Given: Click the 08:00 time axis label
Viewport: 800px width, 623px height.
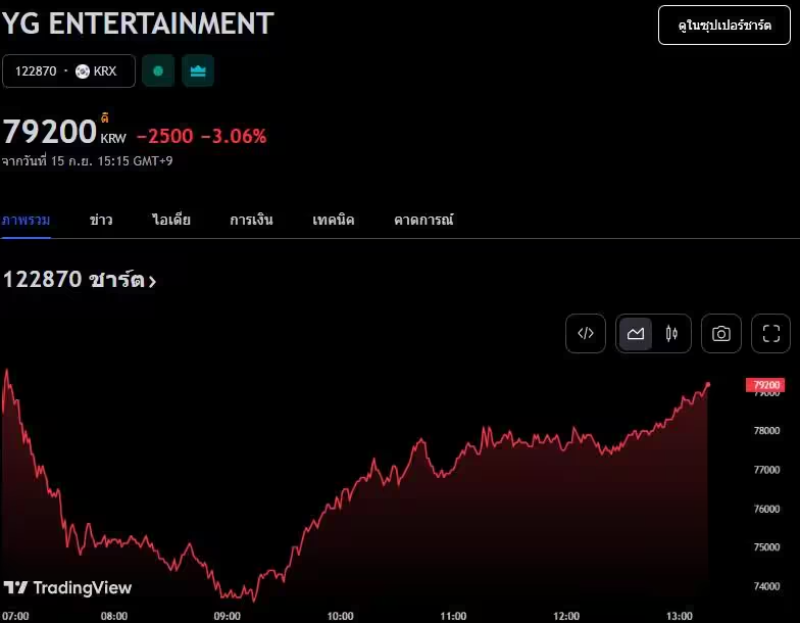Looking at the screenshot, I should click(114, 616).
